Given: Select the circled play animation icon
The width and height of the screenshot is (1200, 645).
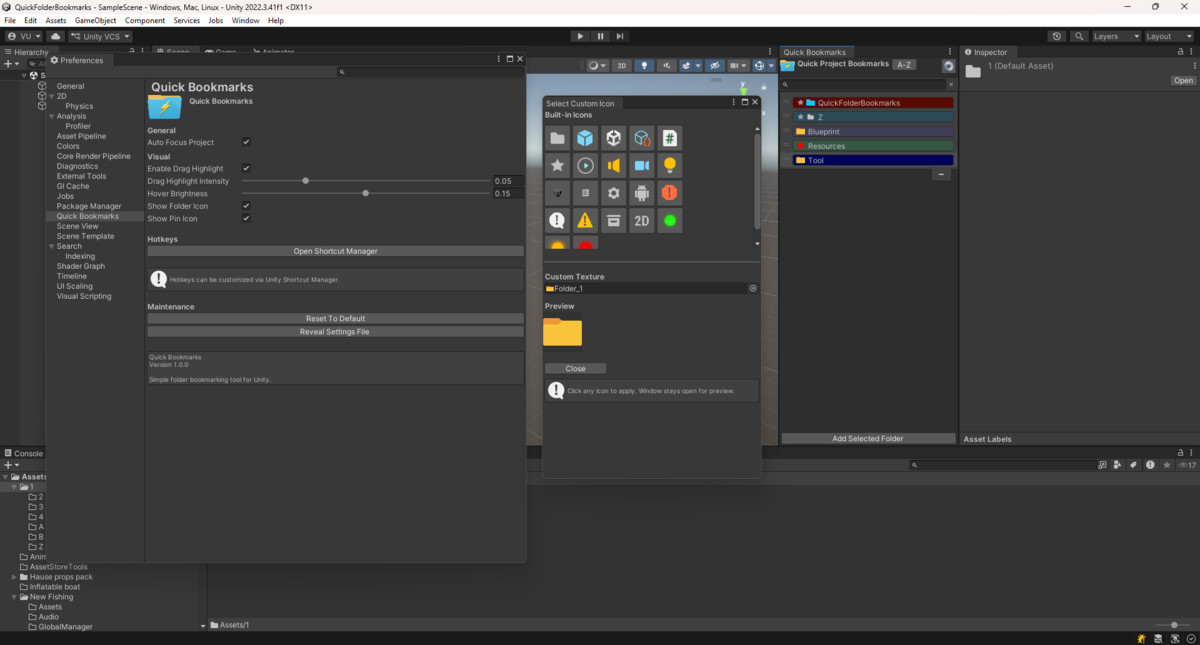Looking at the screenshot, I should (586, 165).
